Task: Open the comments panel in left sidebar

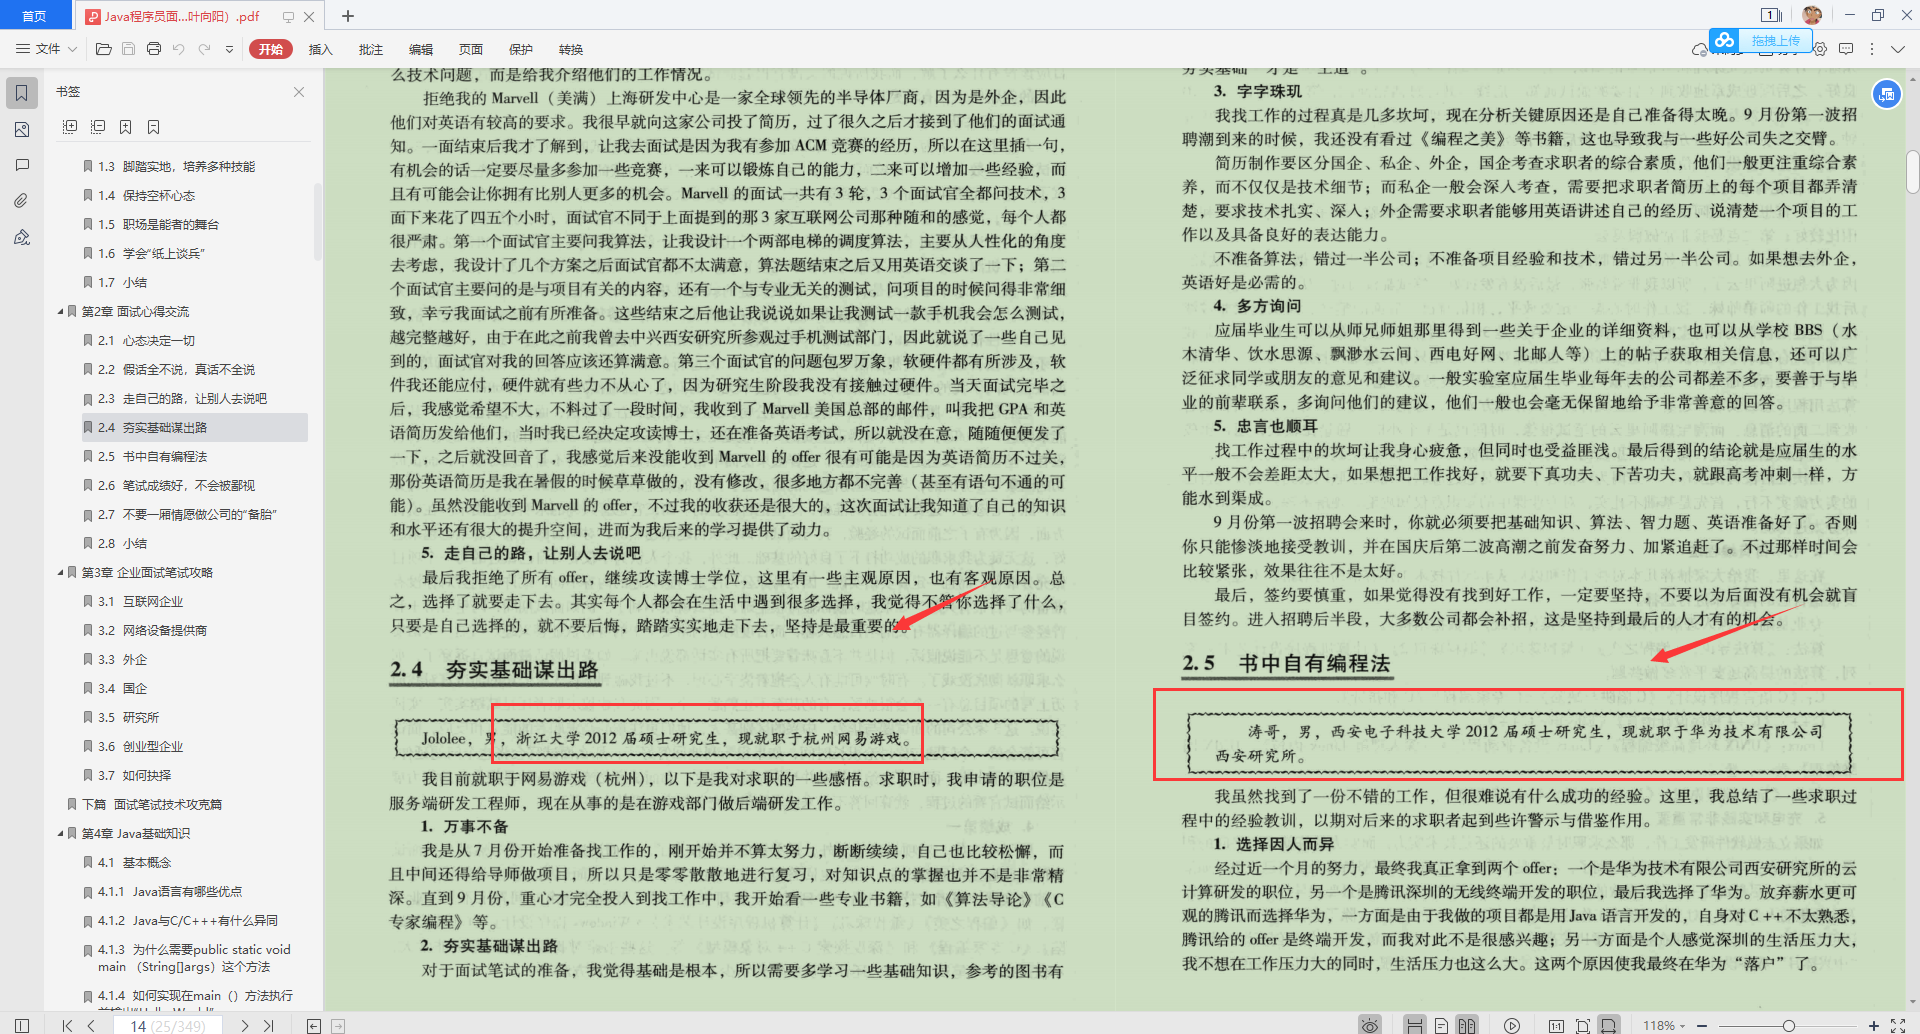Action: (21, 165)
